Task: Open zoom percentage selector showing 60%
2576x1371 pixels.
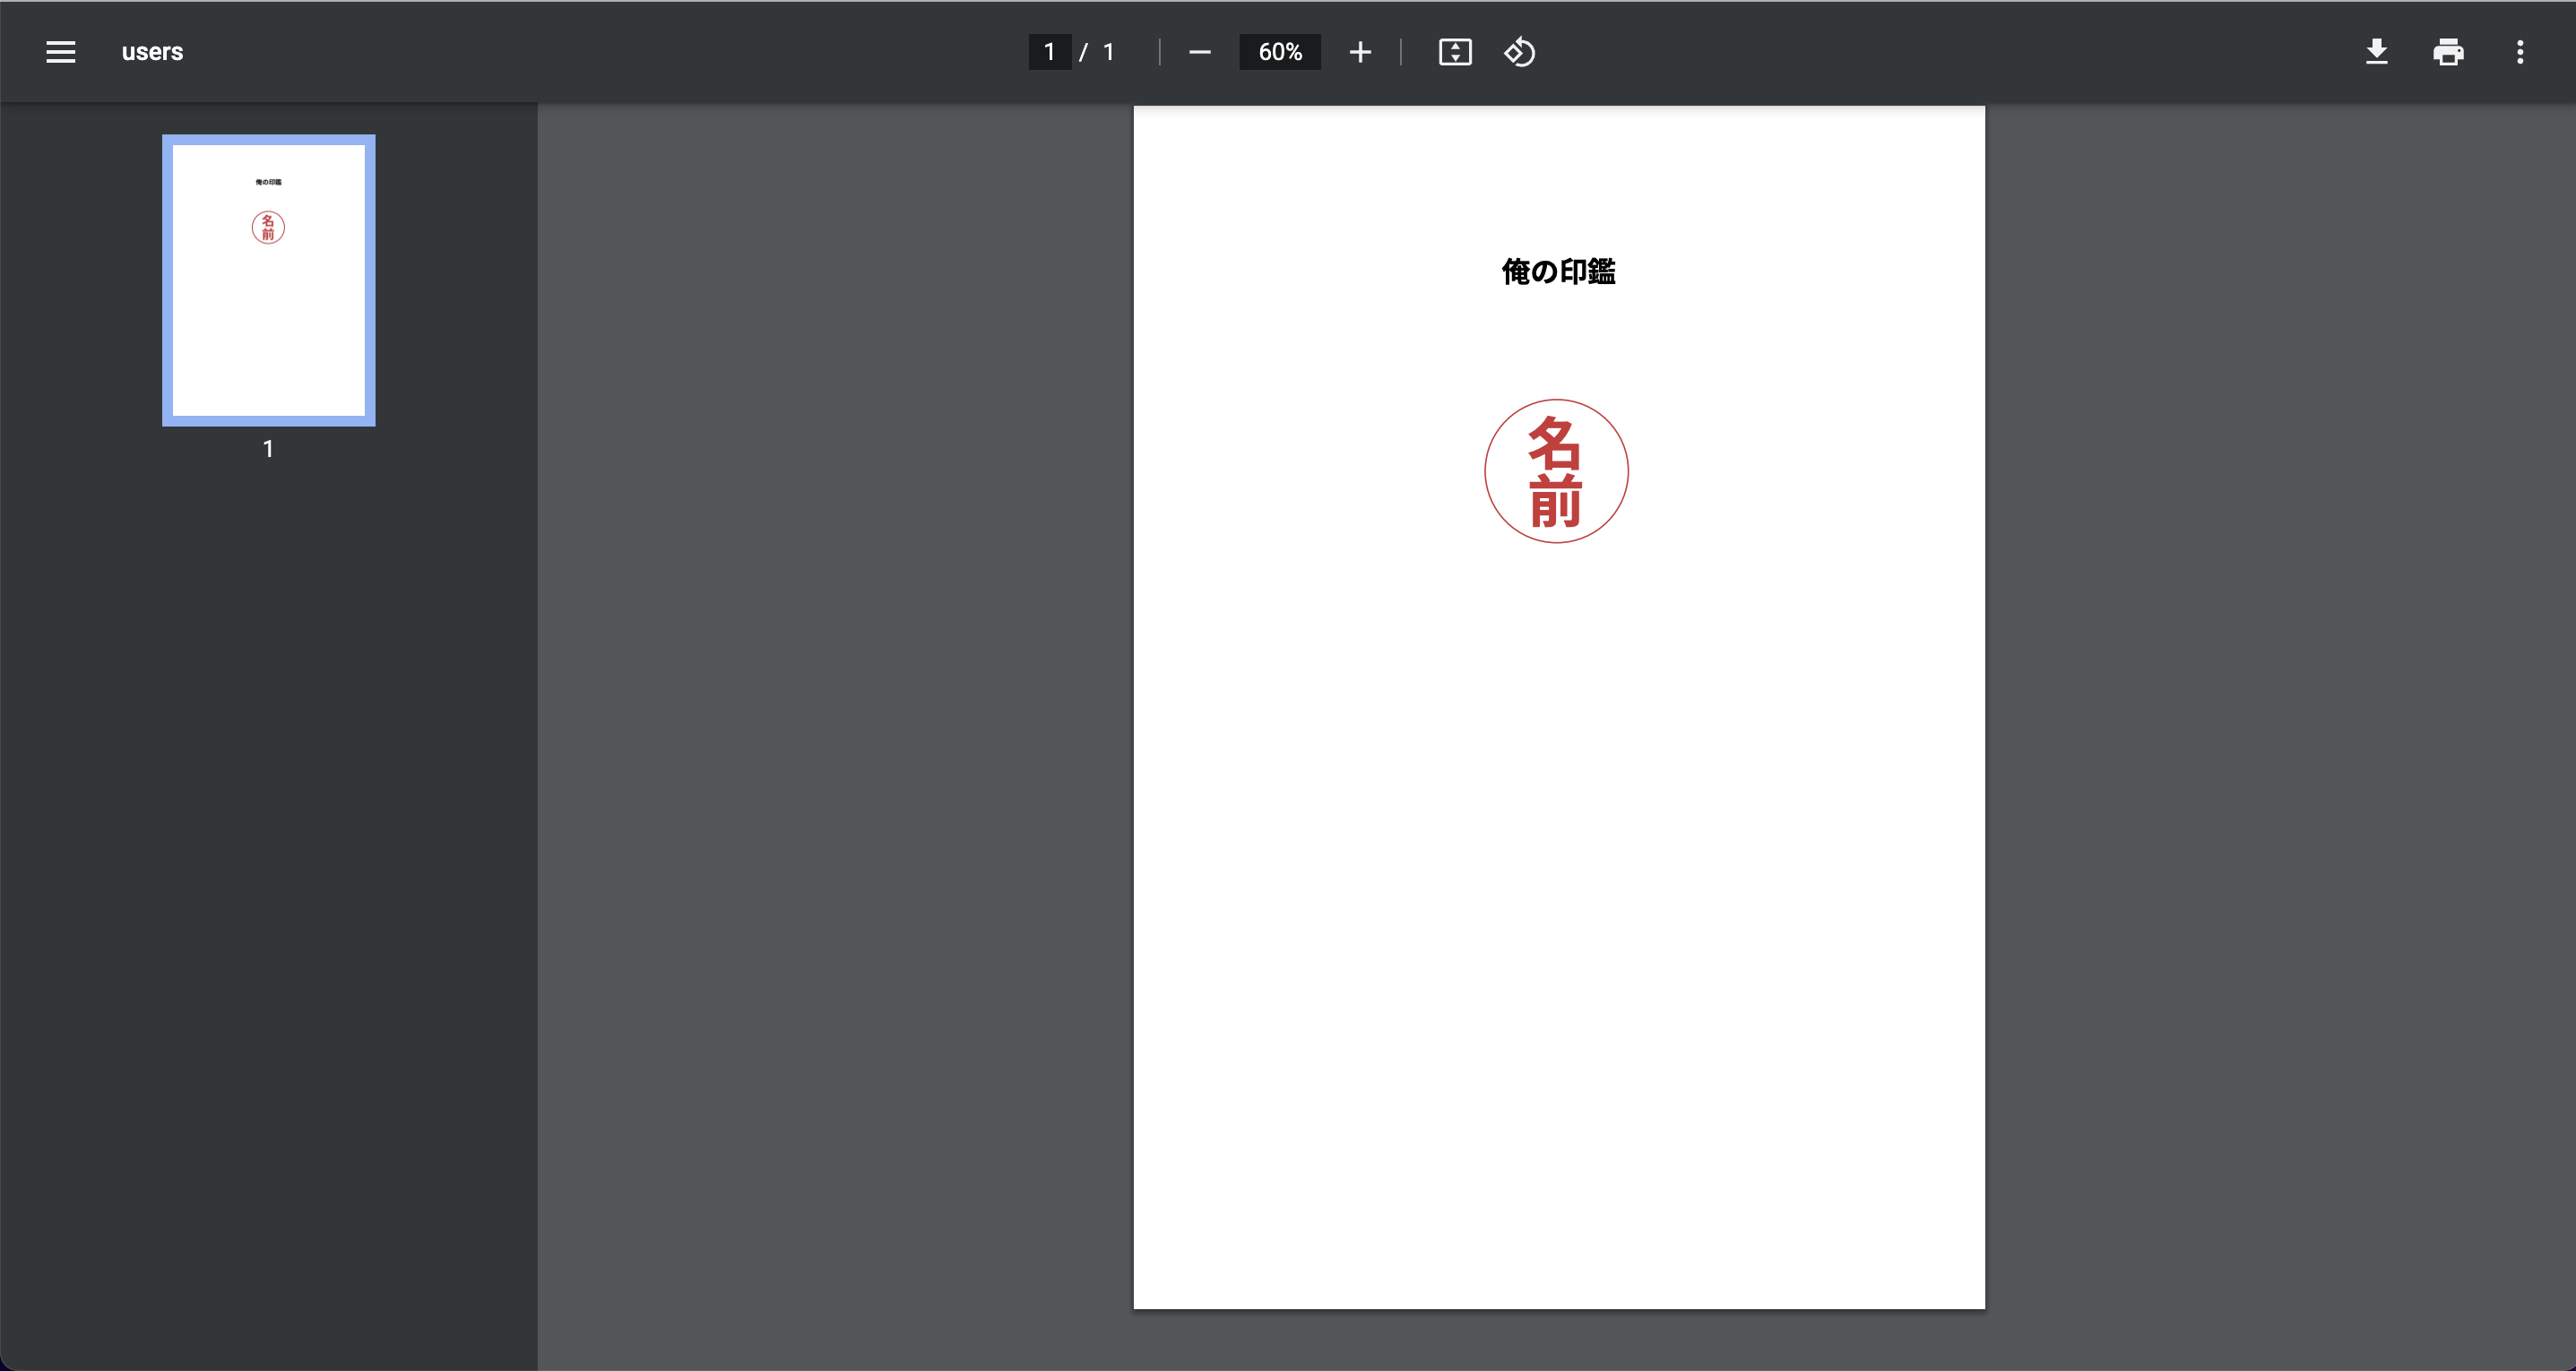Action: (x=1280, y=51)
